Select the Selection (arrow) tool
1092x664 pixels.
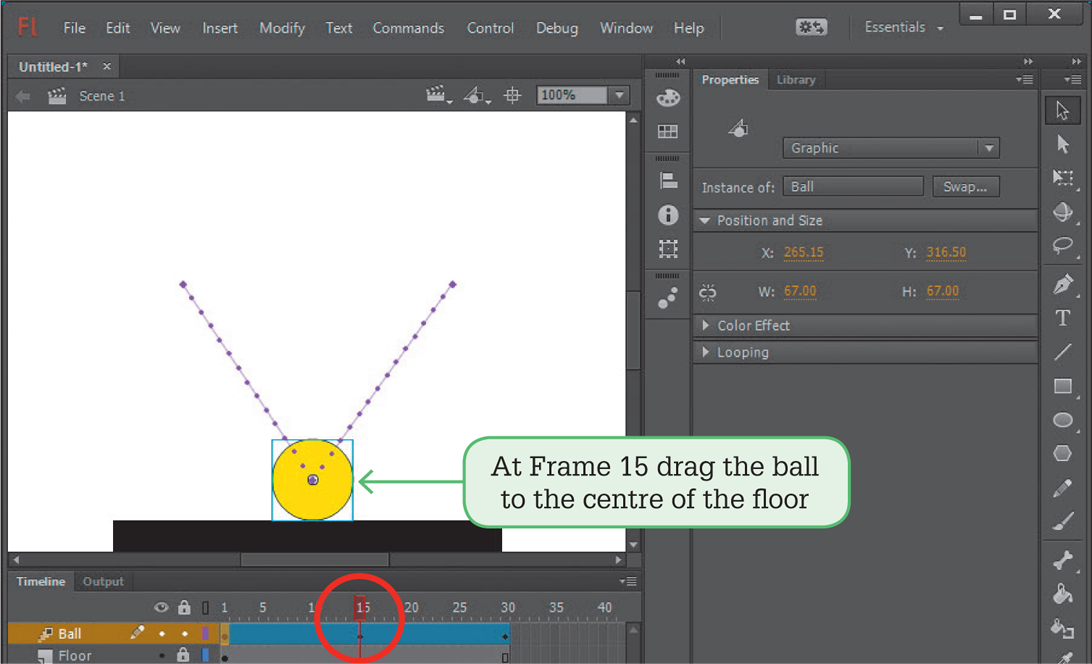click(1062, 111)
